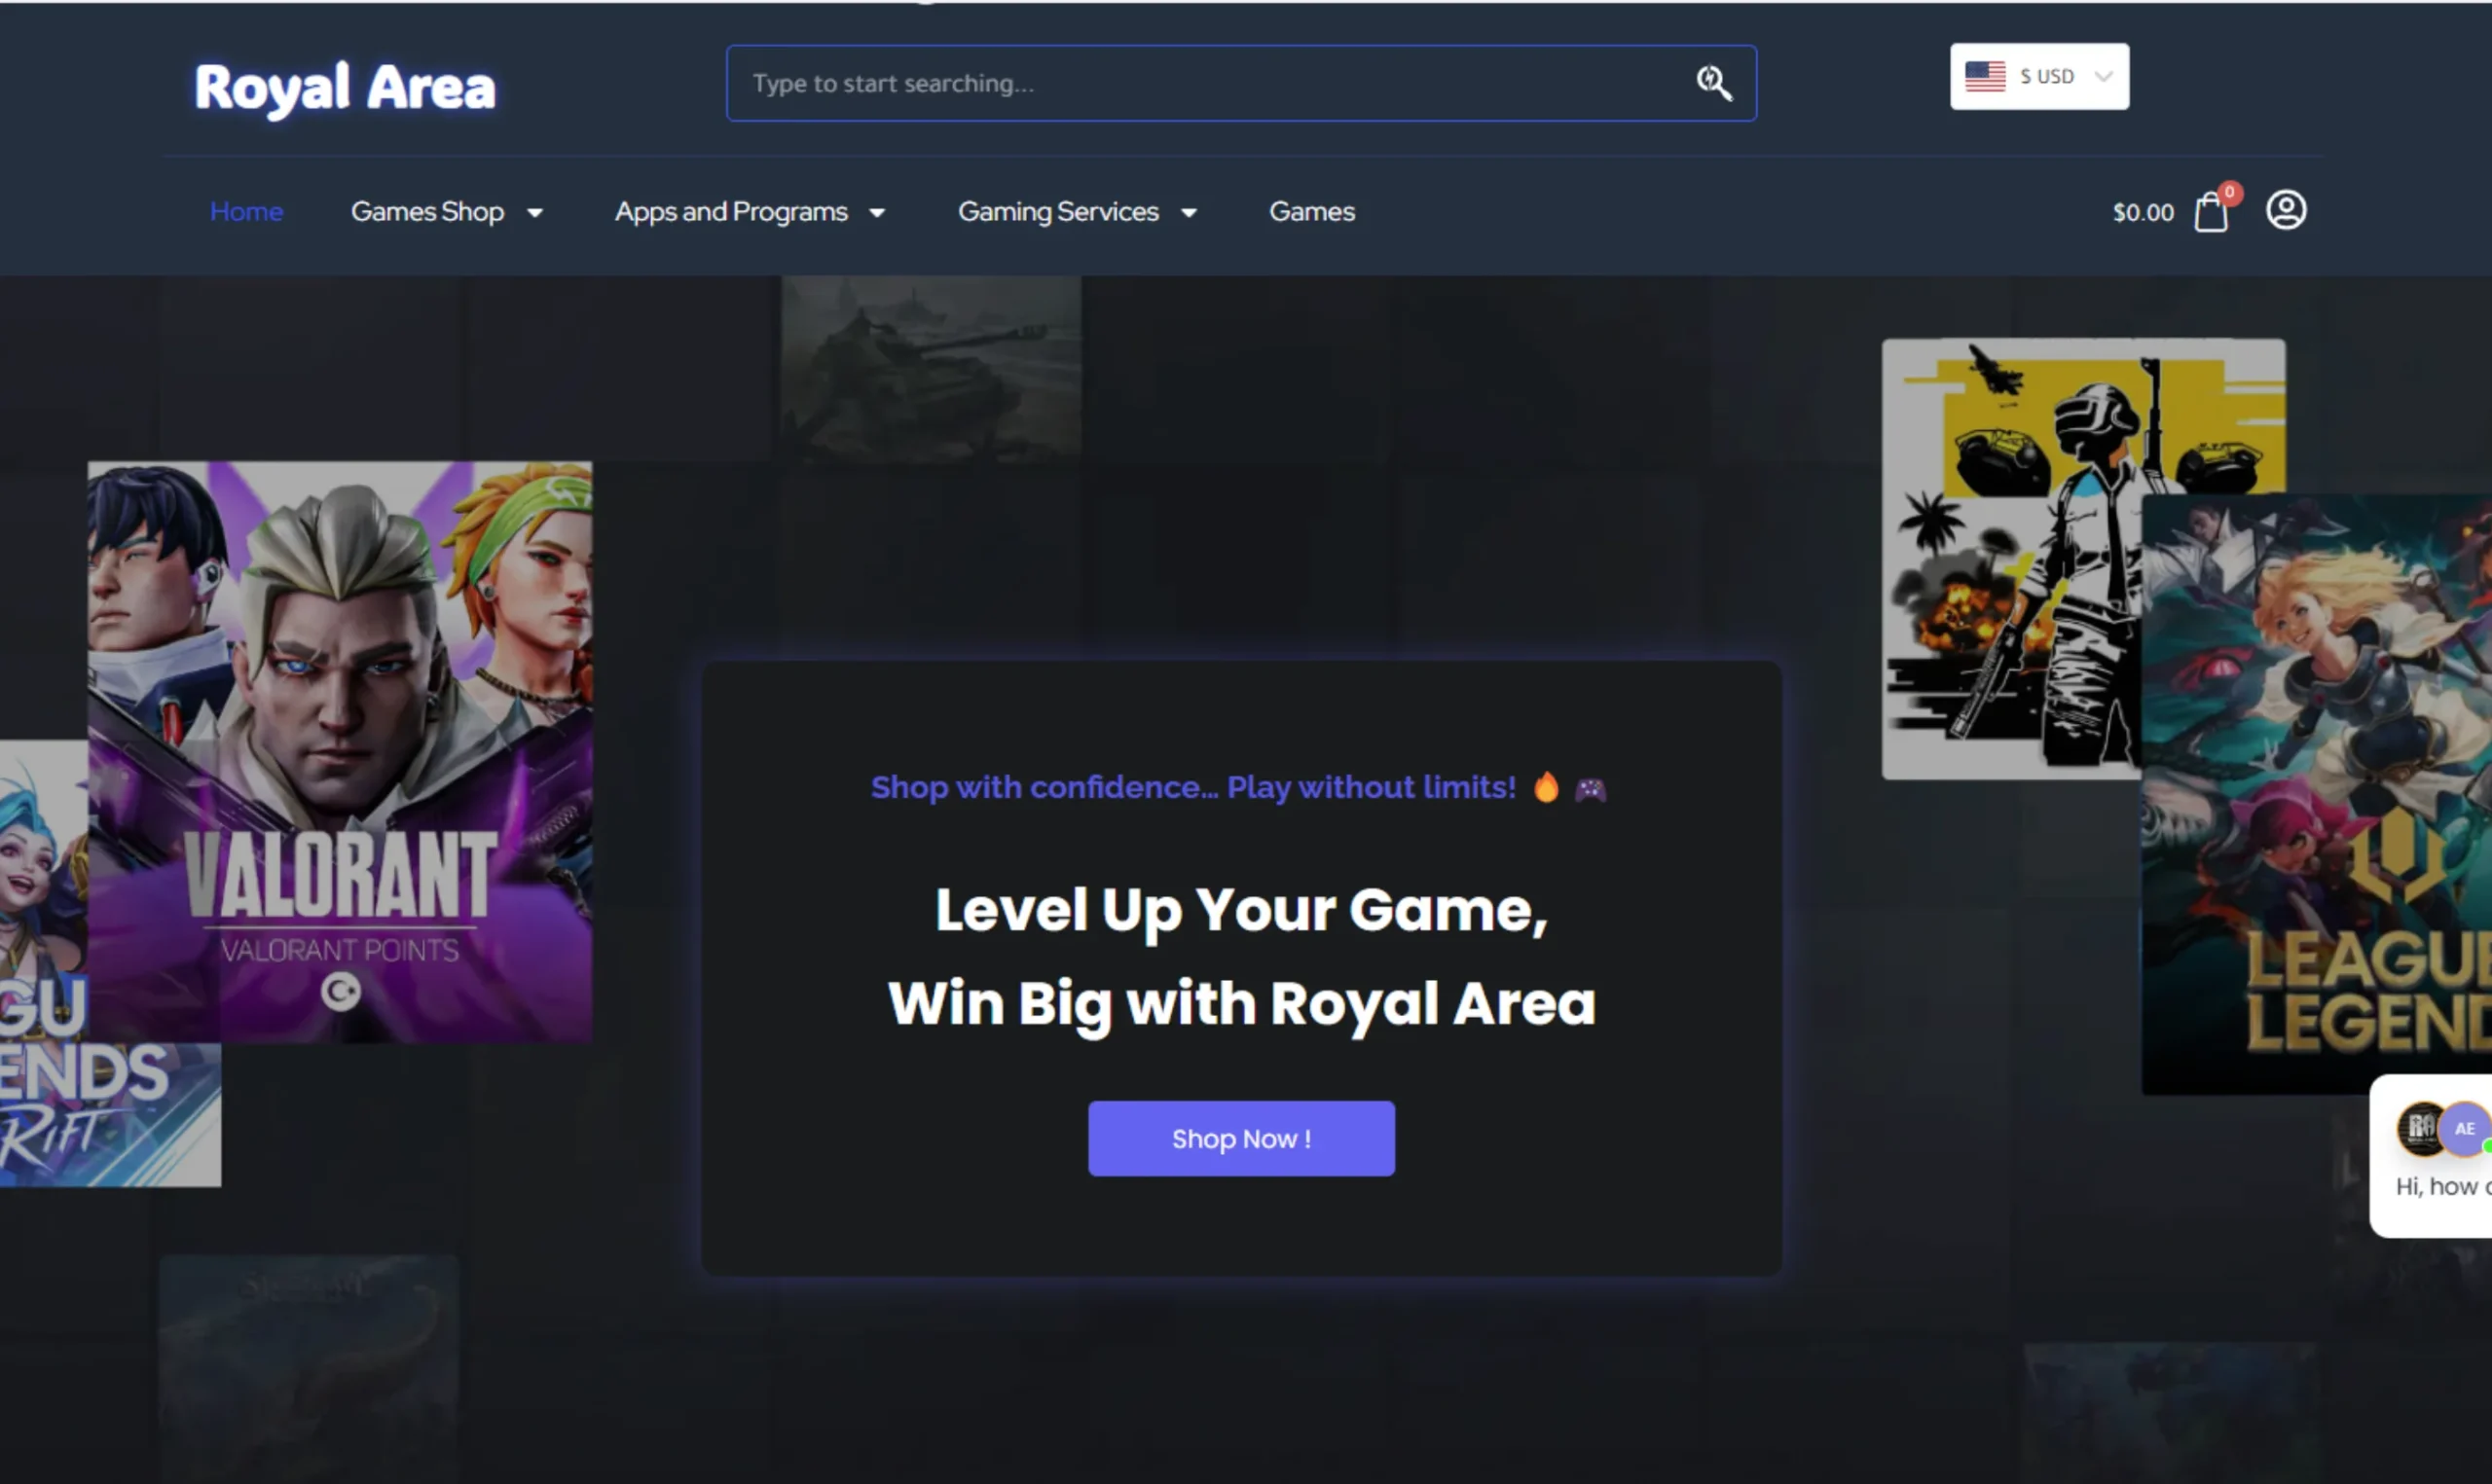This screenshot has height=1484, width=2492.
Task: Expand the Games Shop menu arrow
Action: tap(535, 213)
